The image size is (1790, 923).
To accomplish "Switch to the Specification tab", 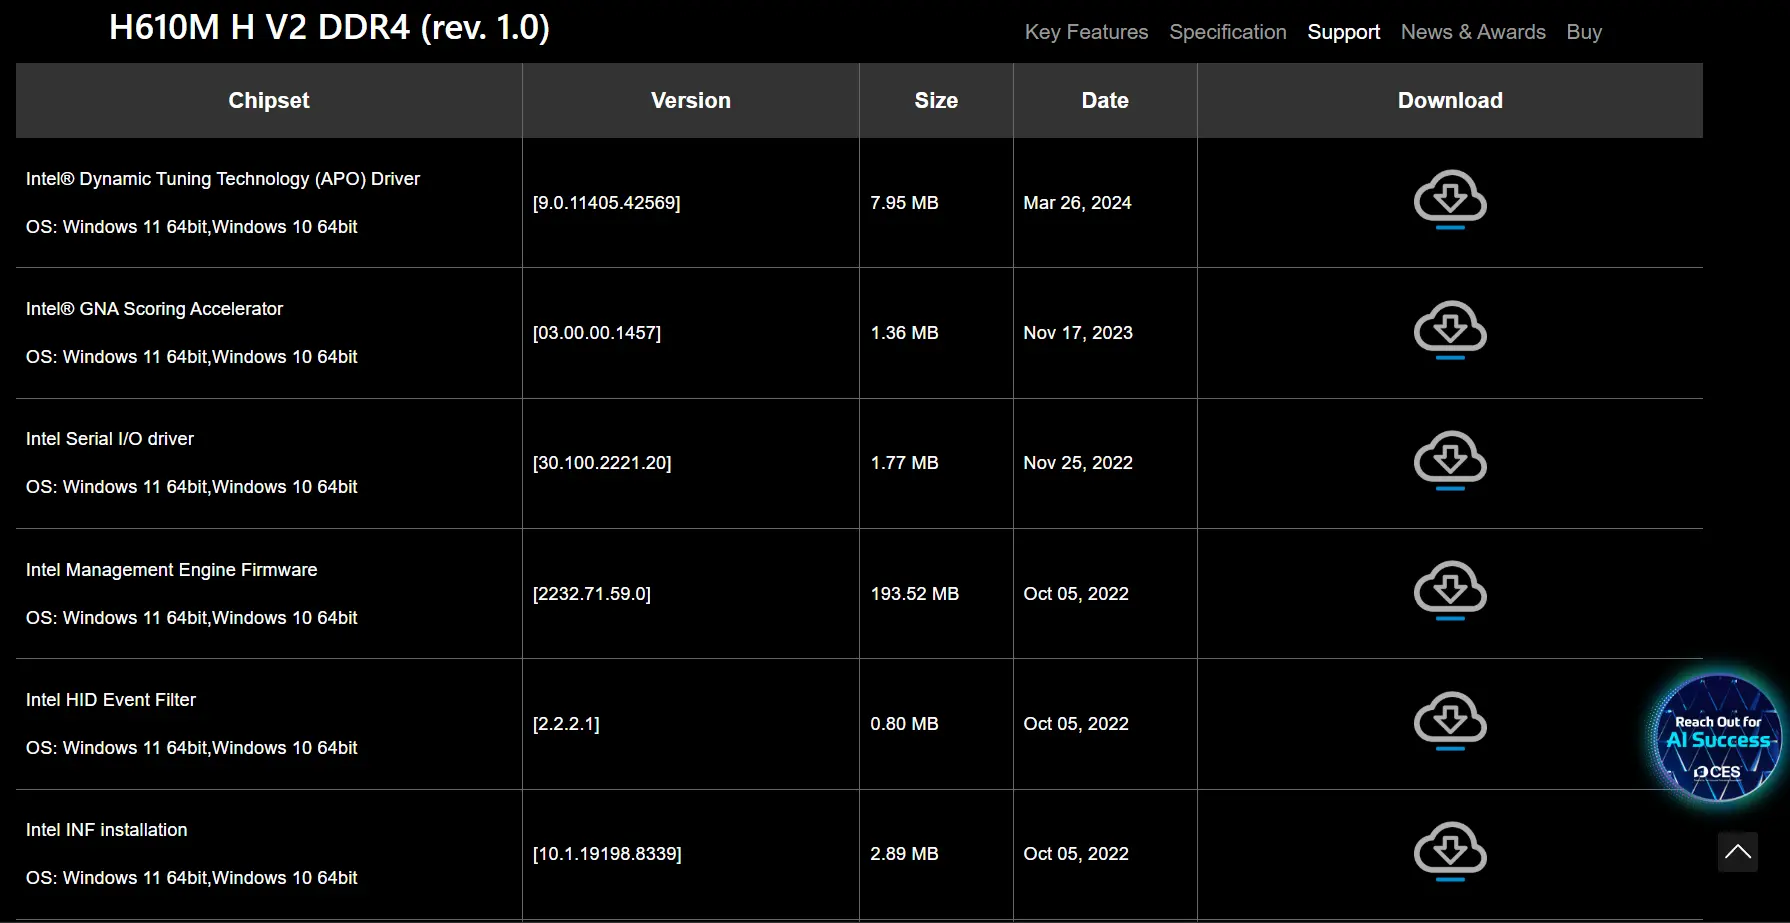I will [1228, 32].
